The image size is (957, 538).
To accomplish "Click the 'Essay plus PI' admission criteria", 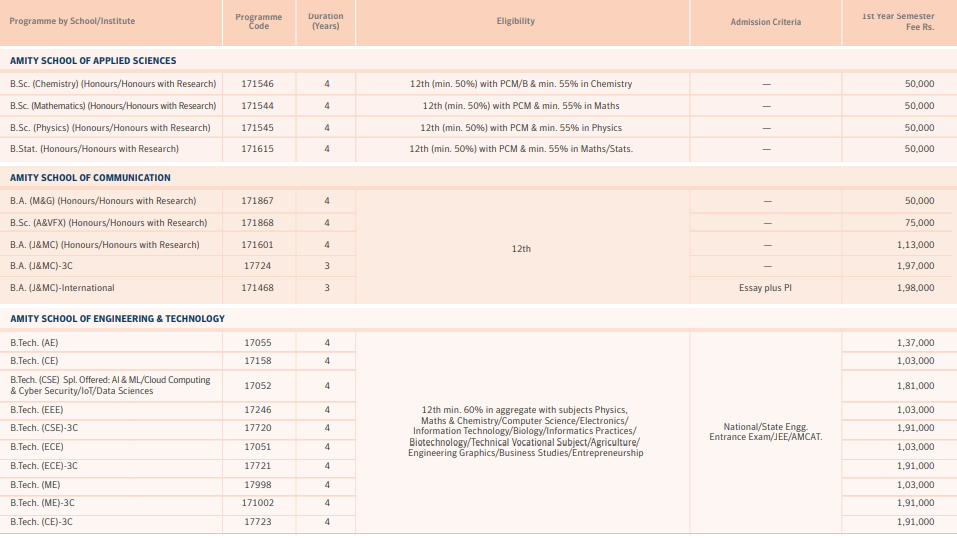I will 765,288.
